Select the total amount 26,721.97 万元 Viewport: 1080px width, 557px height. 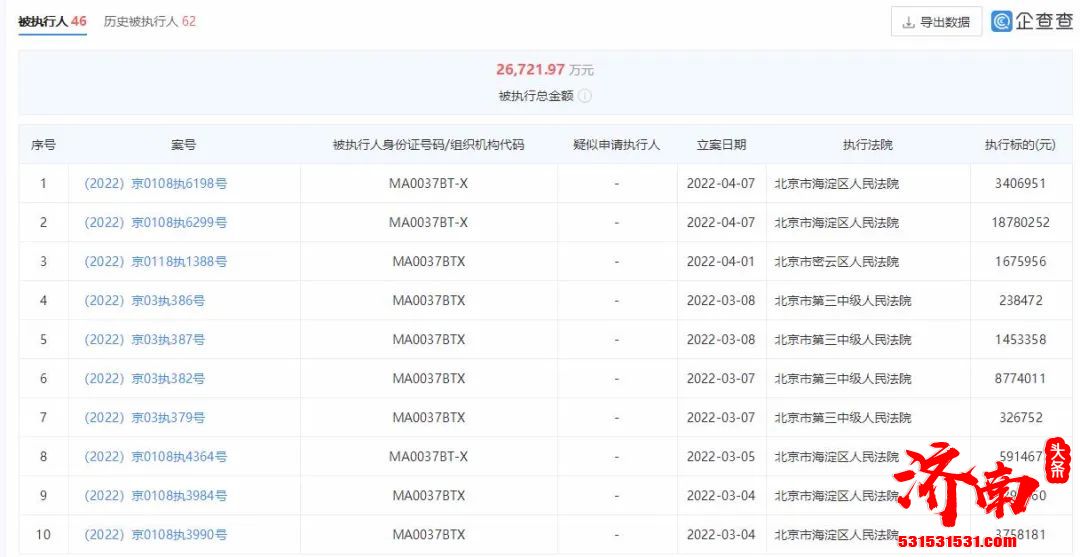coord(545,70)
